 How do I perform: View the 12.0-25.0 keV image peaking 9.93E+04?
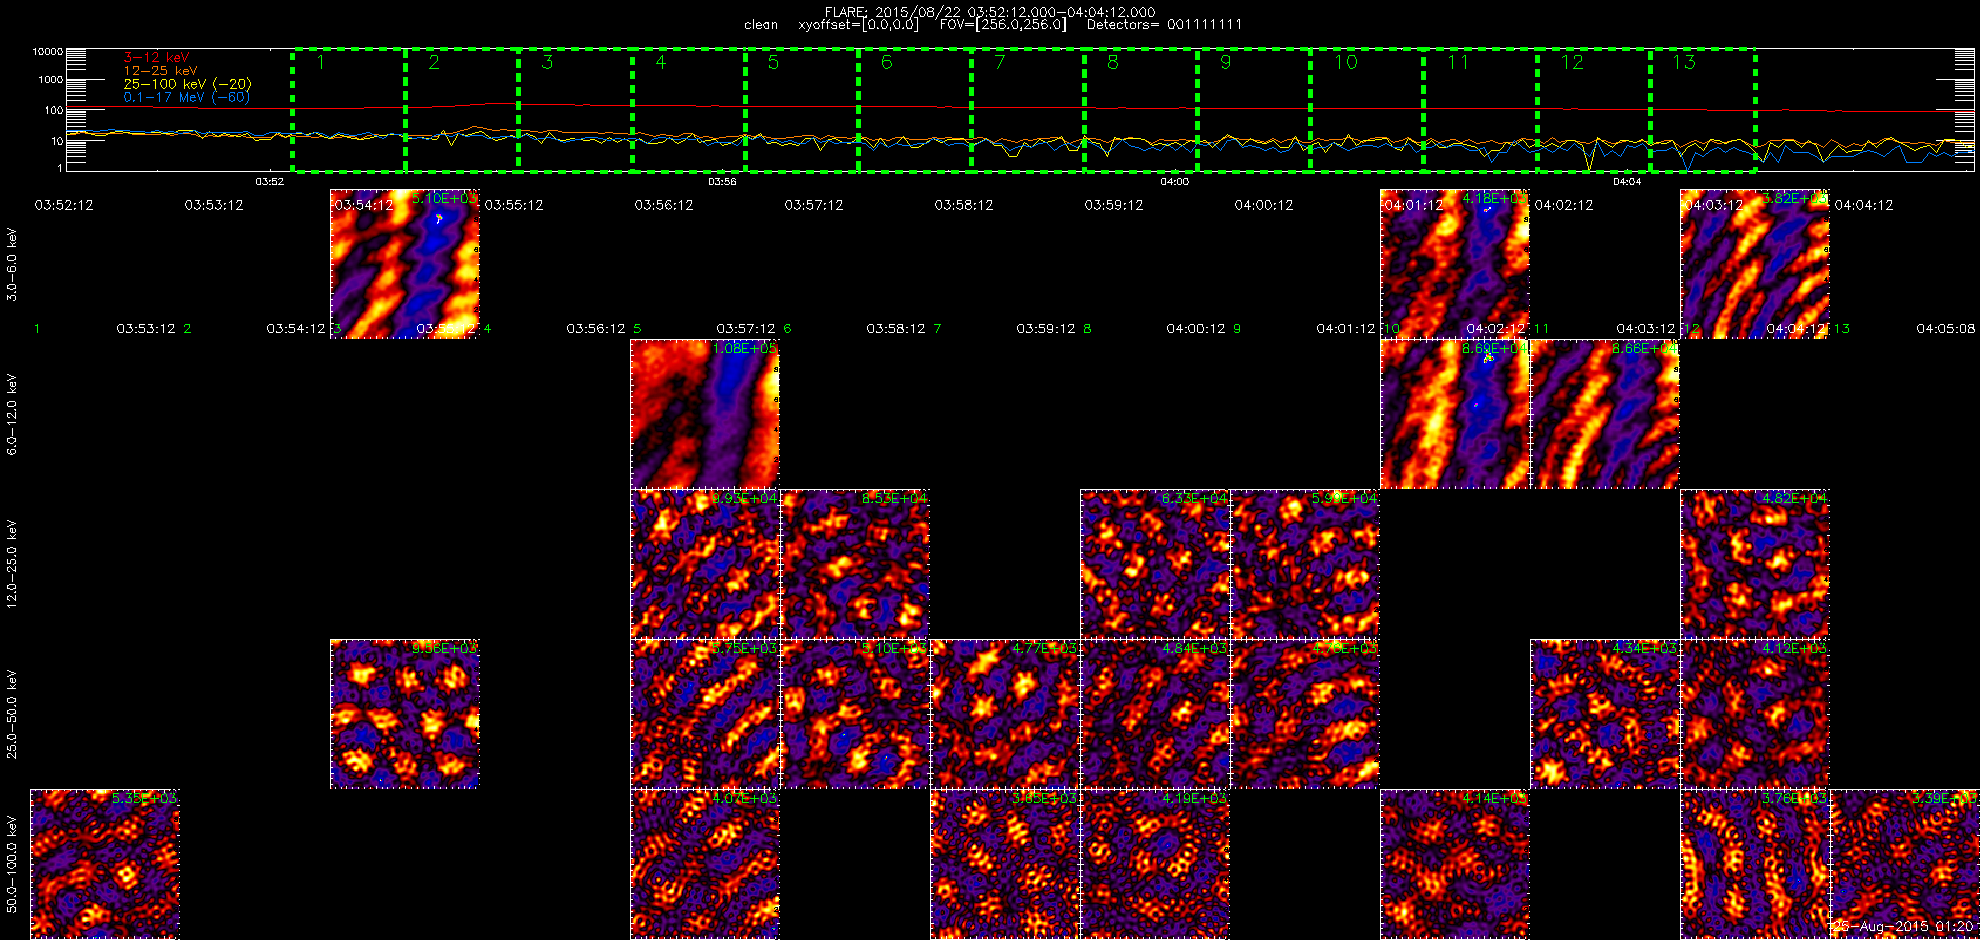point(705,564)
